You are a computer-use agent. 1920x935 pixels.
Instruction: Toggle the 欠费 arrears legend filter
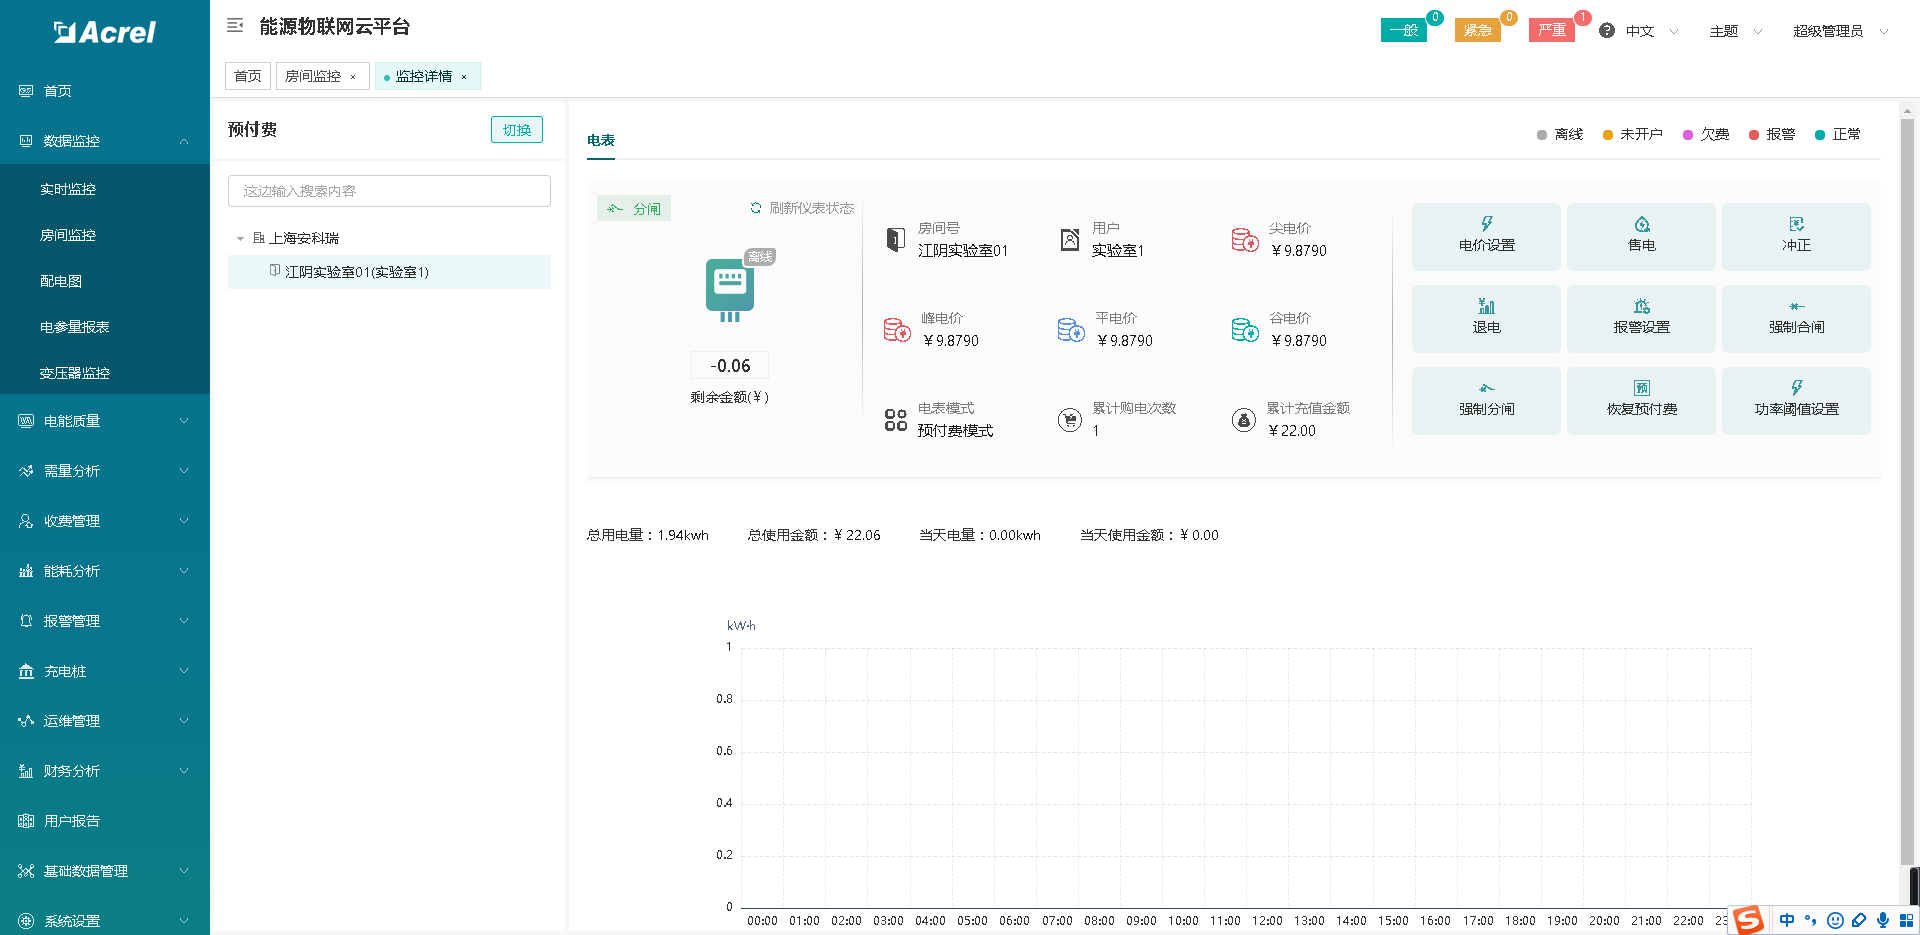pyautogui.click(x=1706, y=134)
